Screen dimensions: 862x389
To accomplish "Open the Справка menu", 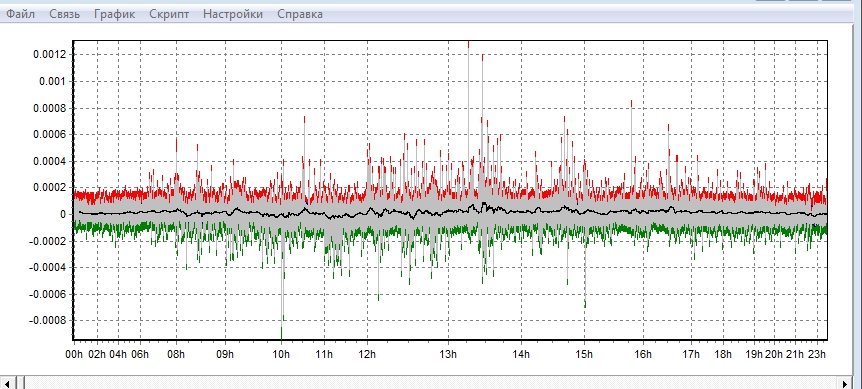I will [300, 14].
